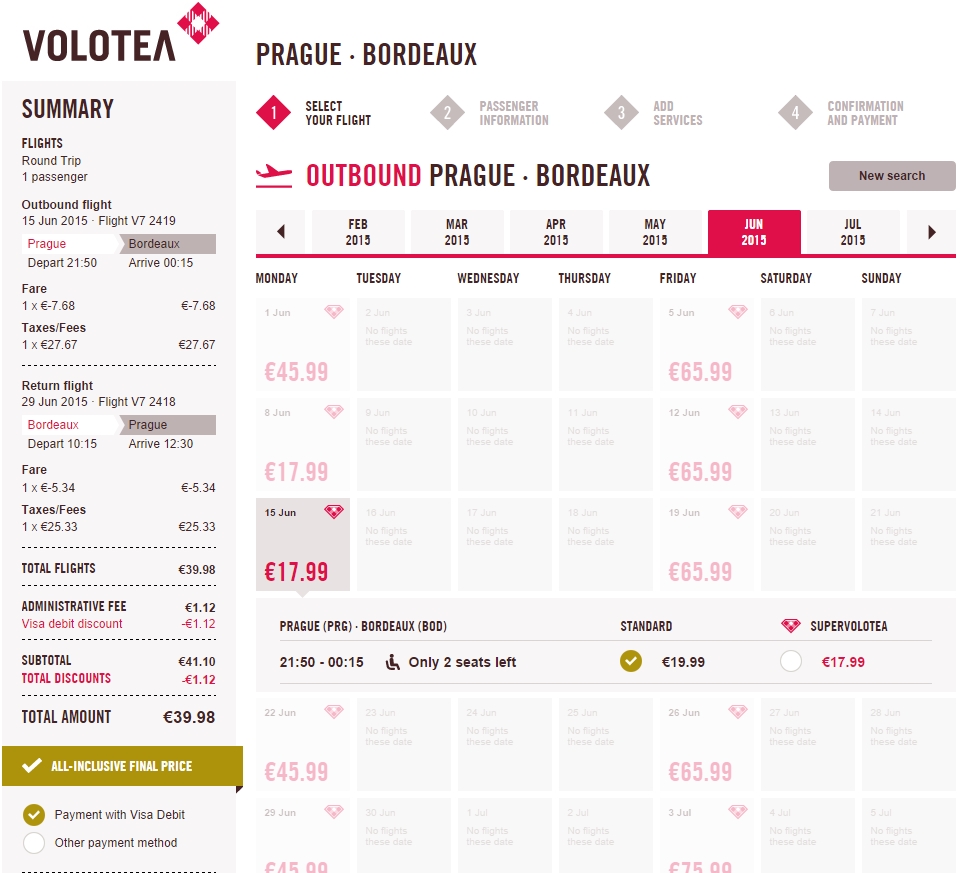Show later months with right arrow
This screenshot has width=964, height=873.
[x=931, y=232]
